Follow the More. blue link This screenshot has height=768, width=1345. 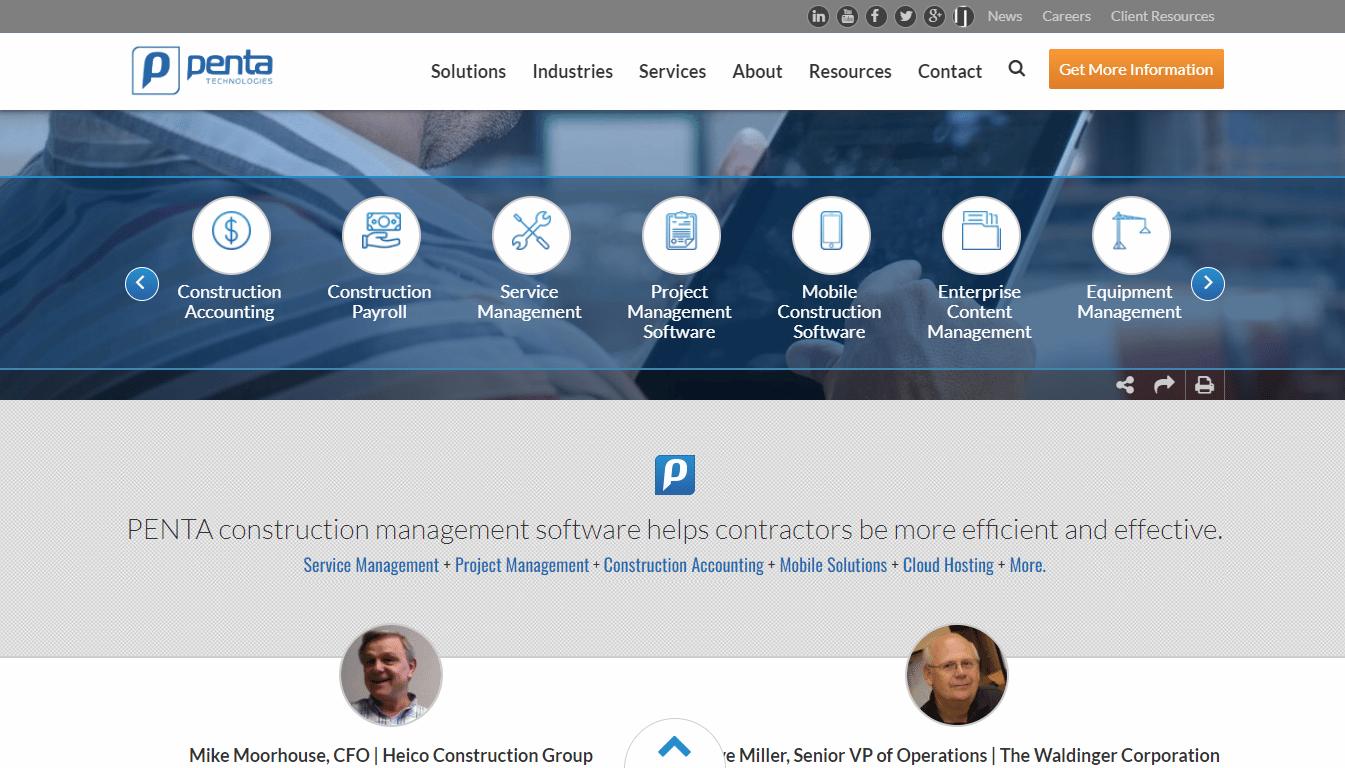tap(1027, 565)
